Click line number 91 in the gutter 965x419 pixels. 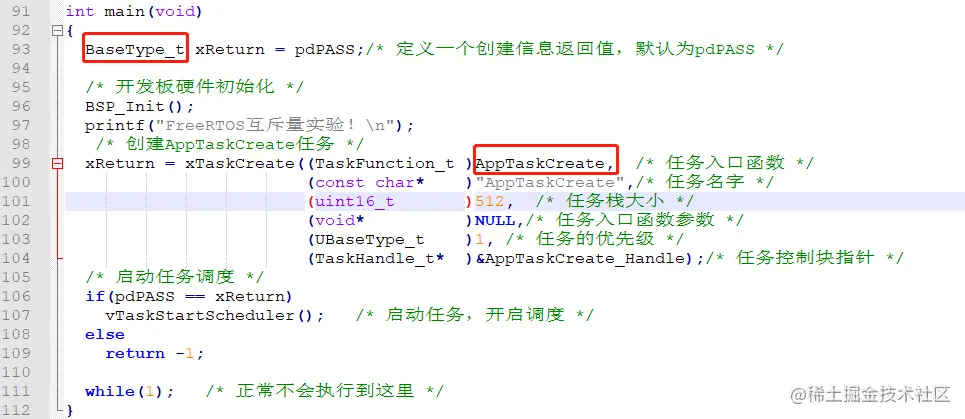(x=20, y=11)
